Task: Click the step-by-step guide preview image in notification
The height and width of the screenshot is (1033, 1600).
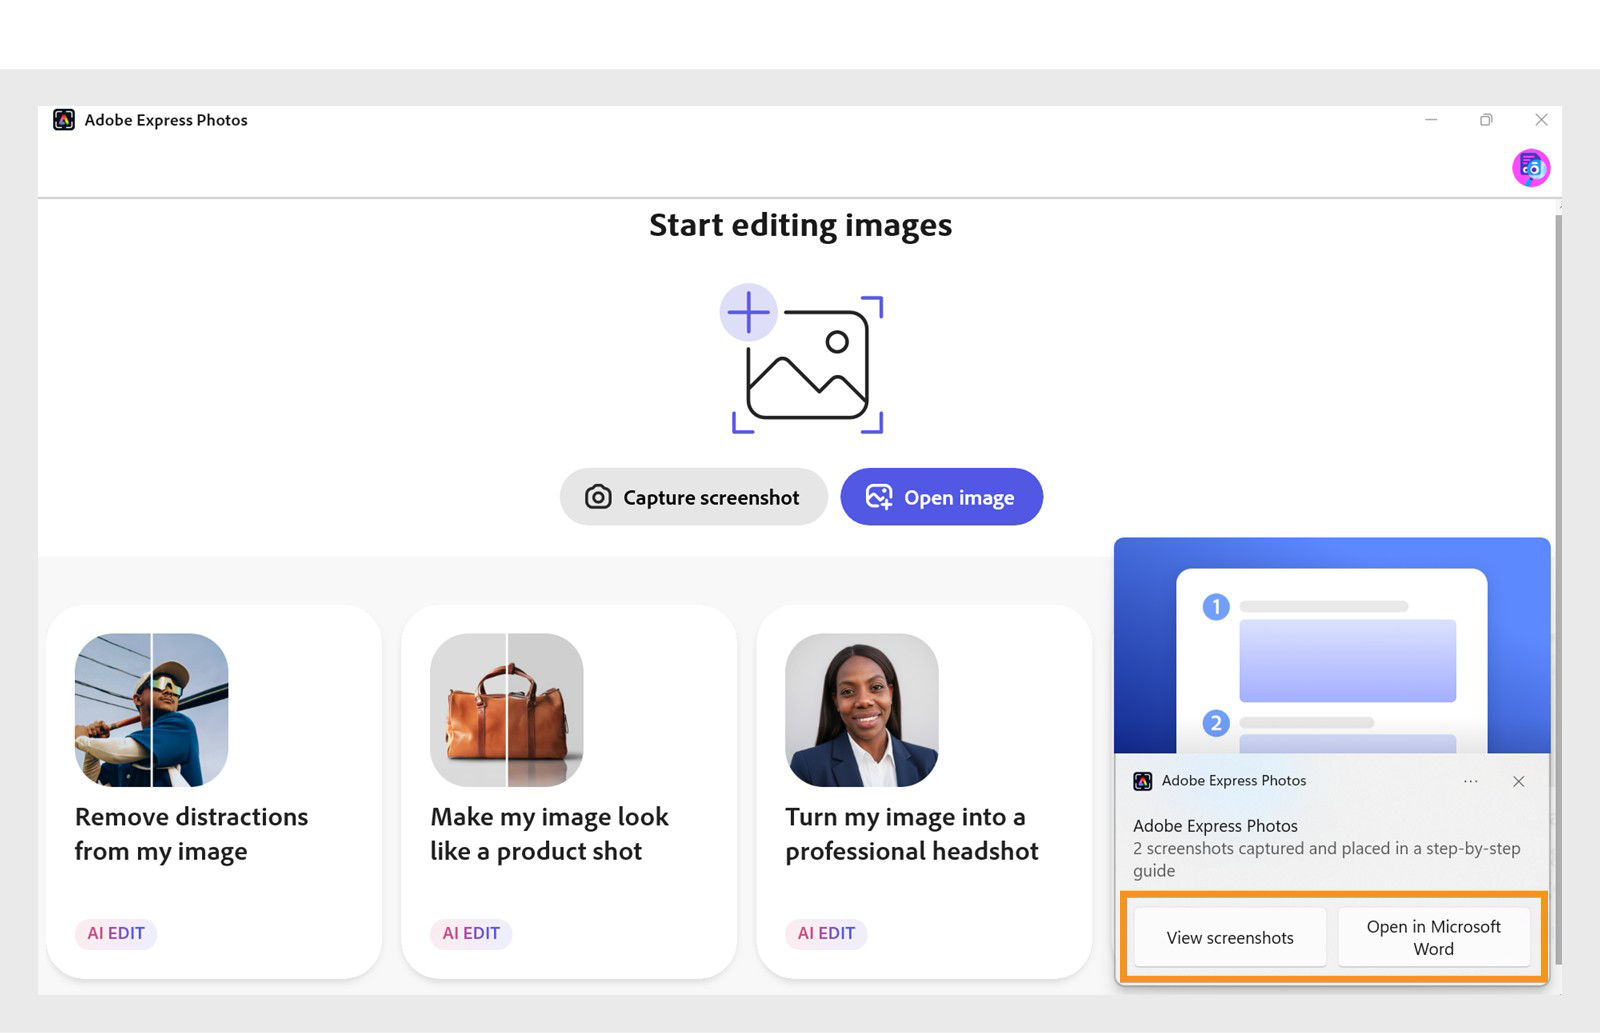Action: (x=1332, y=646)
